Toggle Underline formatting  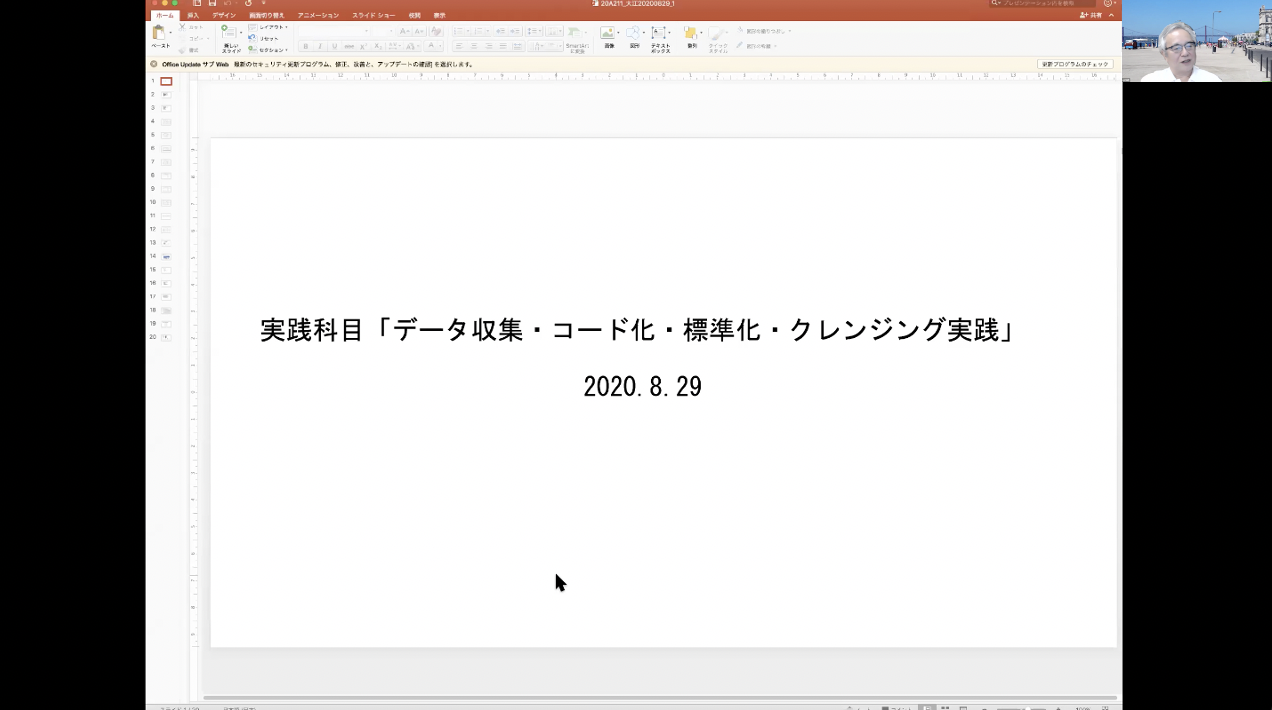(334, 46)
